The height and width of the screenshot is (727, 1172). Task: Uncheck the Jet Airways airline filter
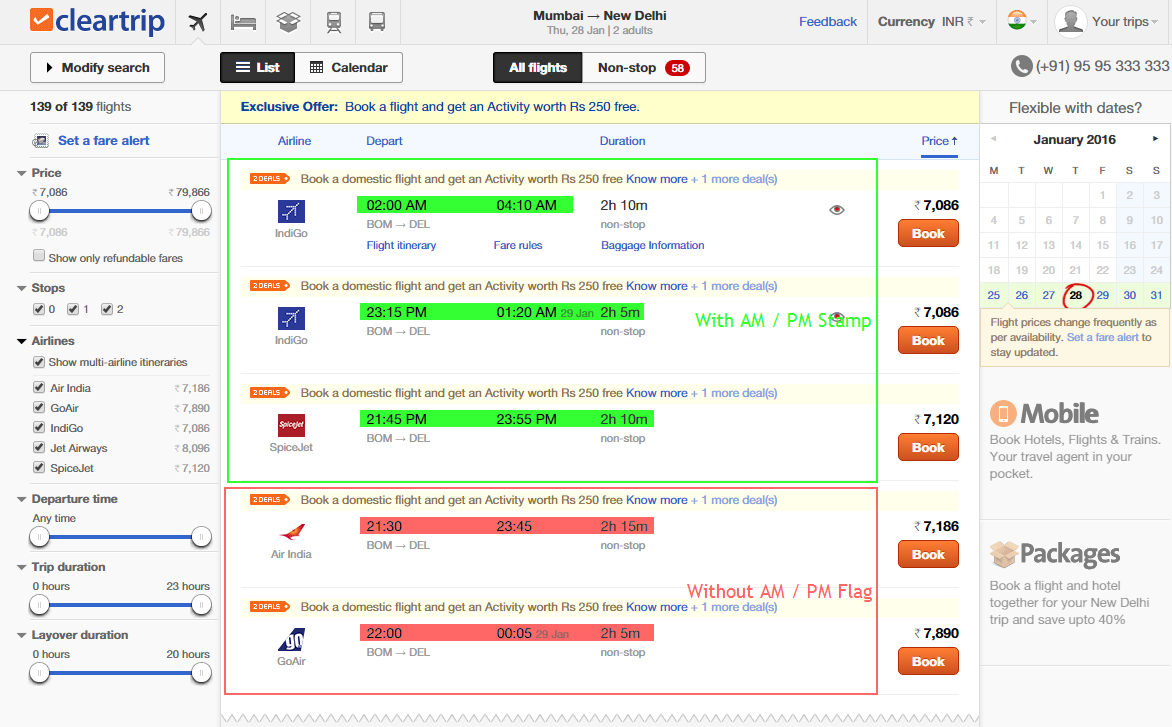click(x=39, y=448)
